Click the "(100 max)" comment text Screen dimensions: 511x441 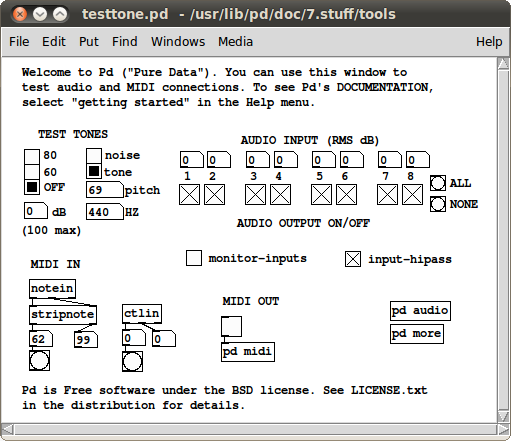pyautogui.click(x=52, y=230)
